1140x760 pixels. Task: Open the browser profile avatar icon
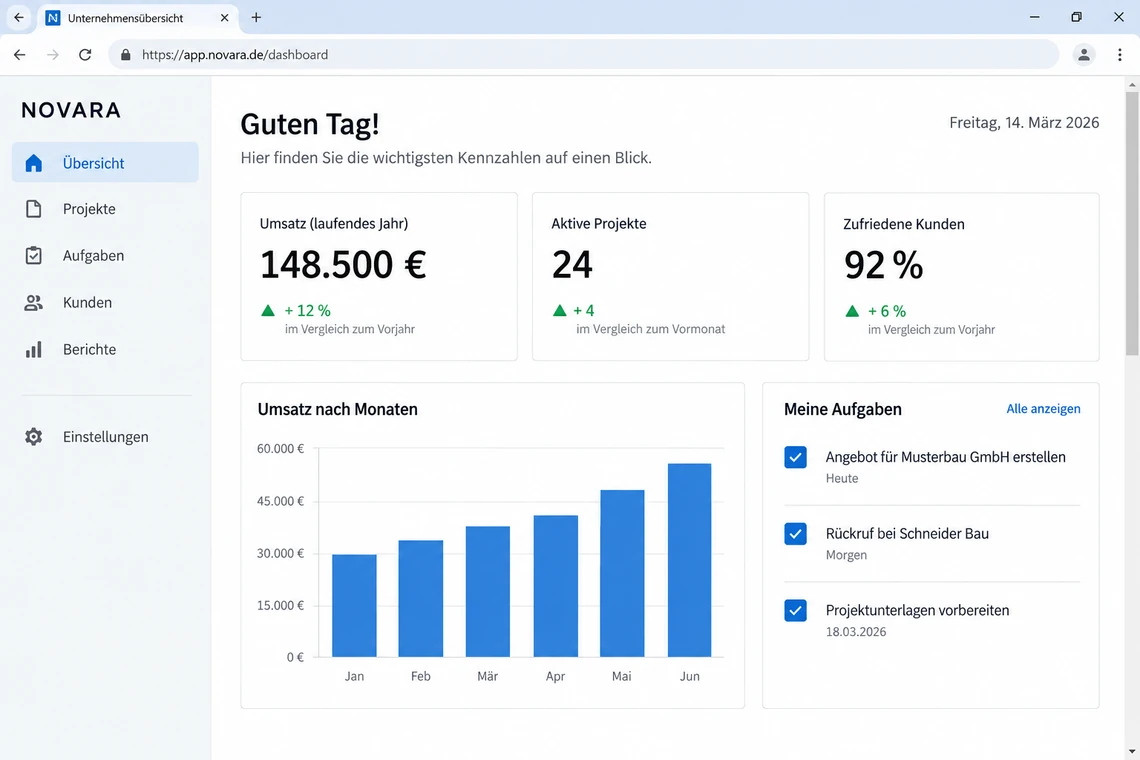1083,55
